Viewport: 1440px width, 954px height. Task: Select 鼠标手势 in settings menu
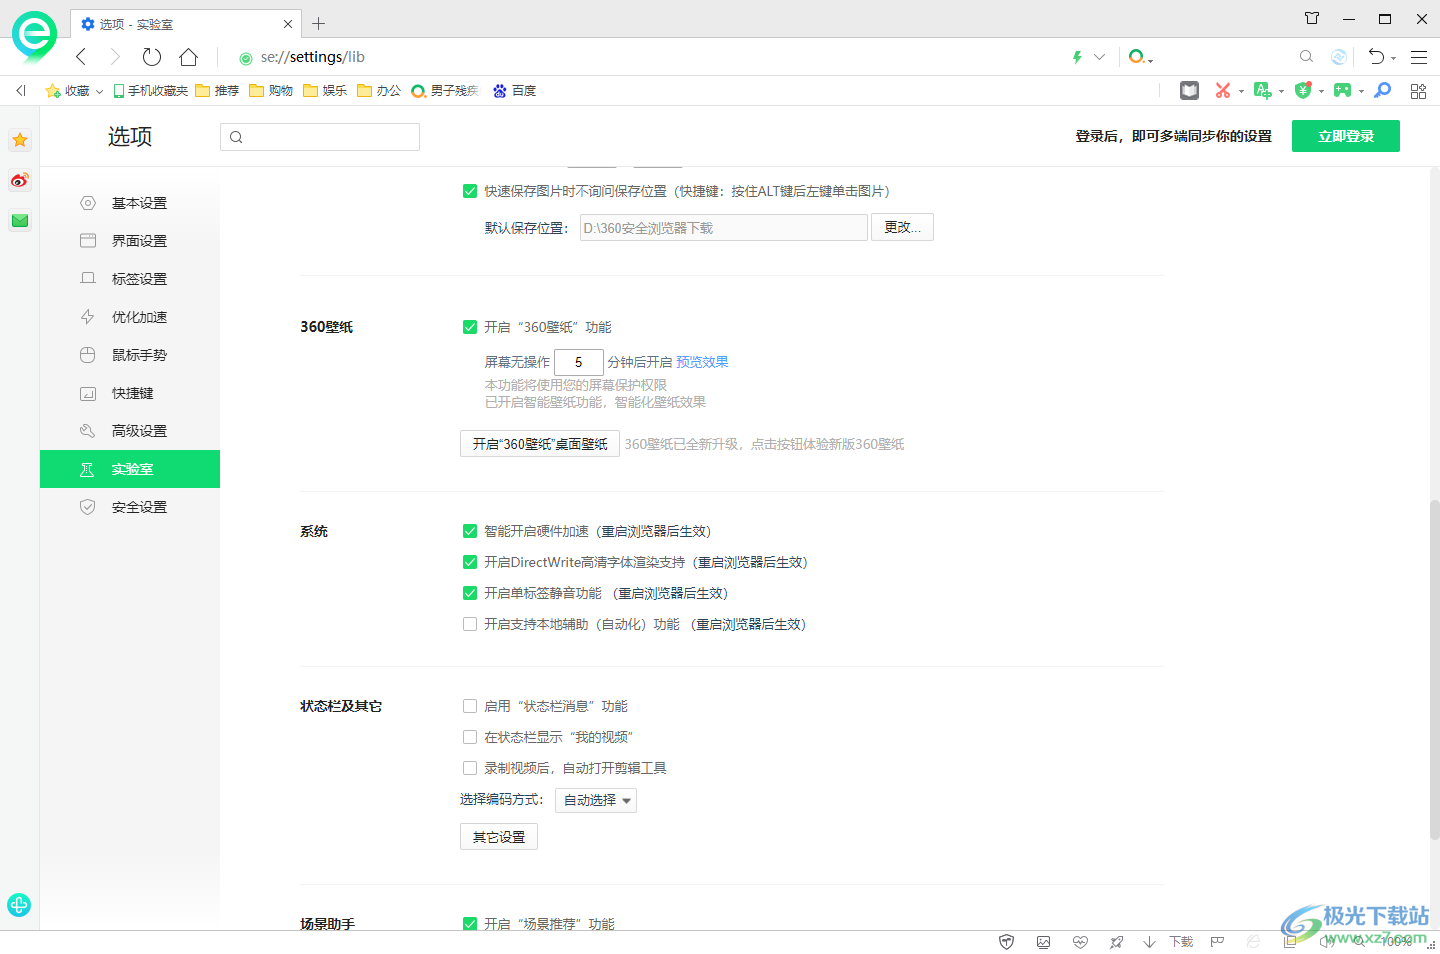pos(130,355)
